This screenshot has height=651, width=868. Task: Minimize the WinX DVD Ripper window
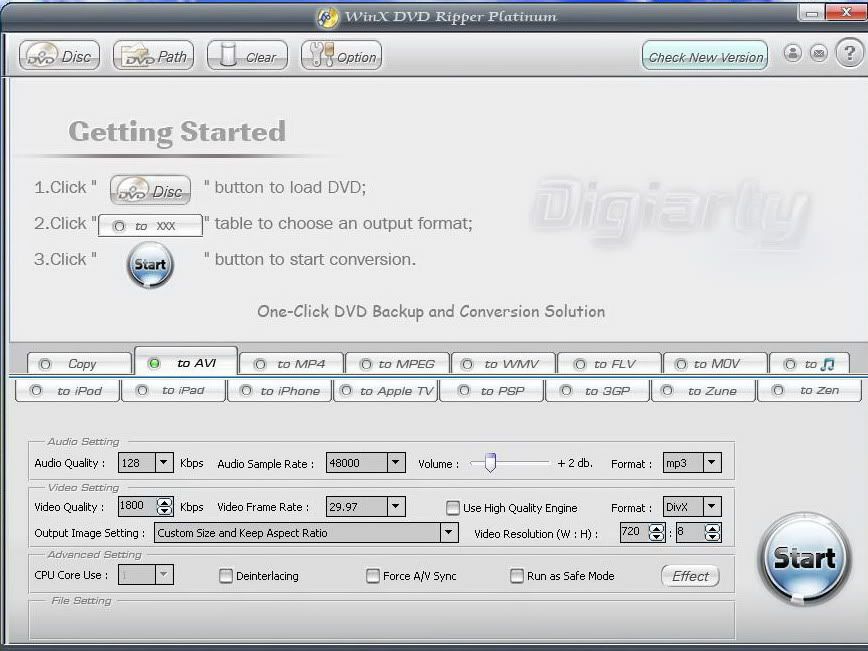(812, 13)
